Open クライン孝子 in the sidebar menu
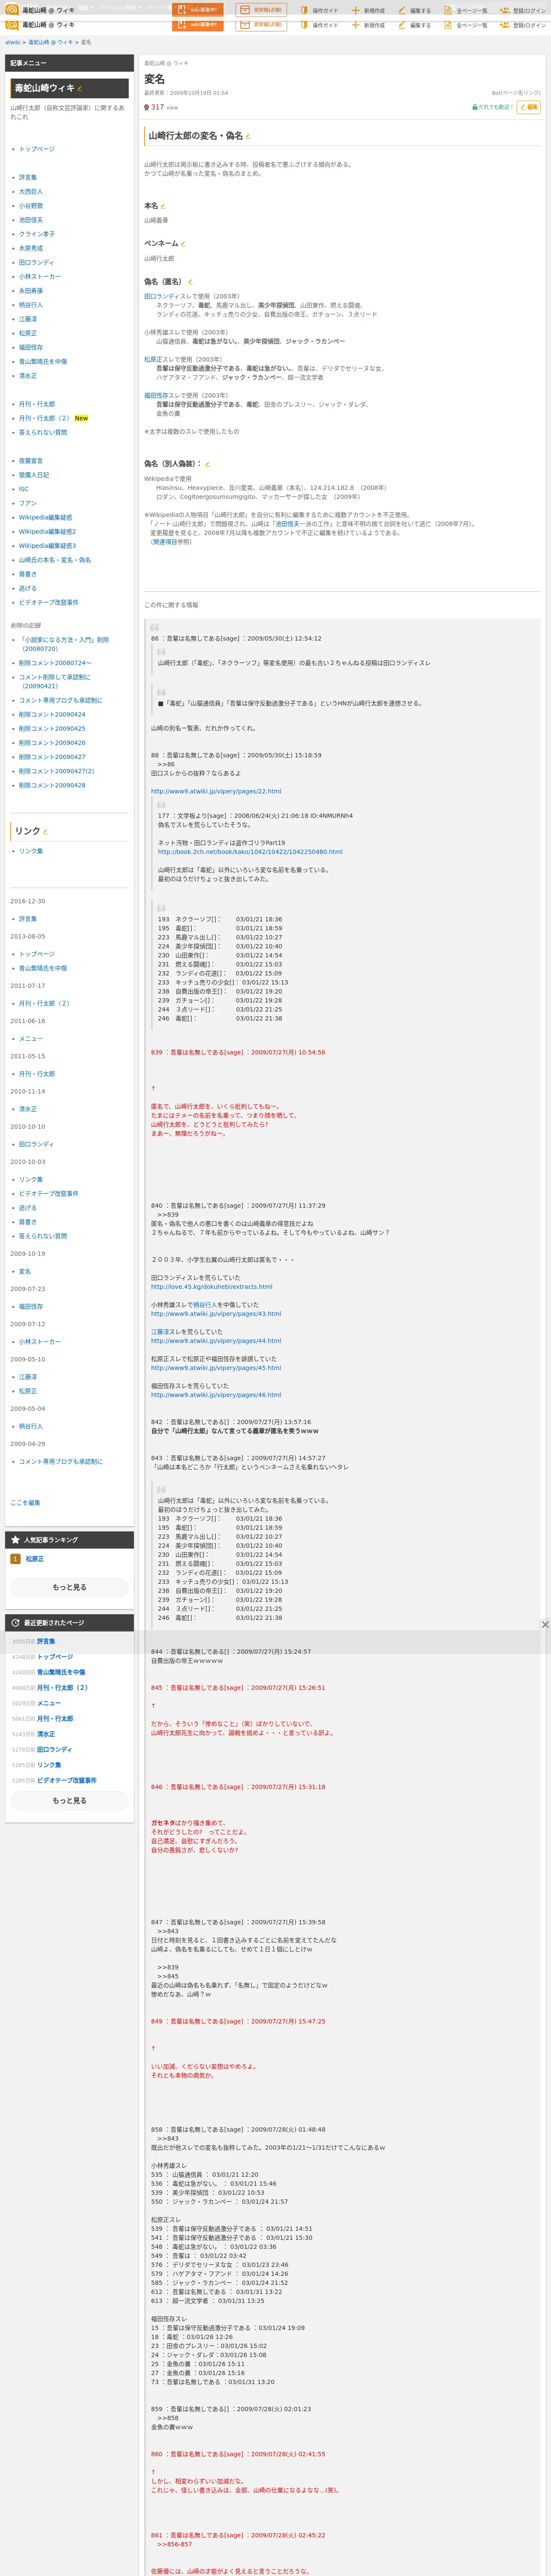This screenshot has height=2576, width=551. point(37,234)
